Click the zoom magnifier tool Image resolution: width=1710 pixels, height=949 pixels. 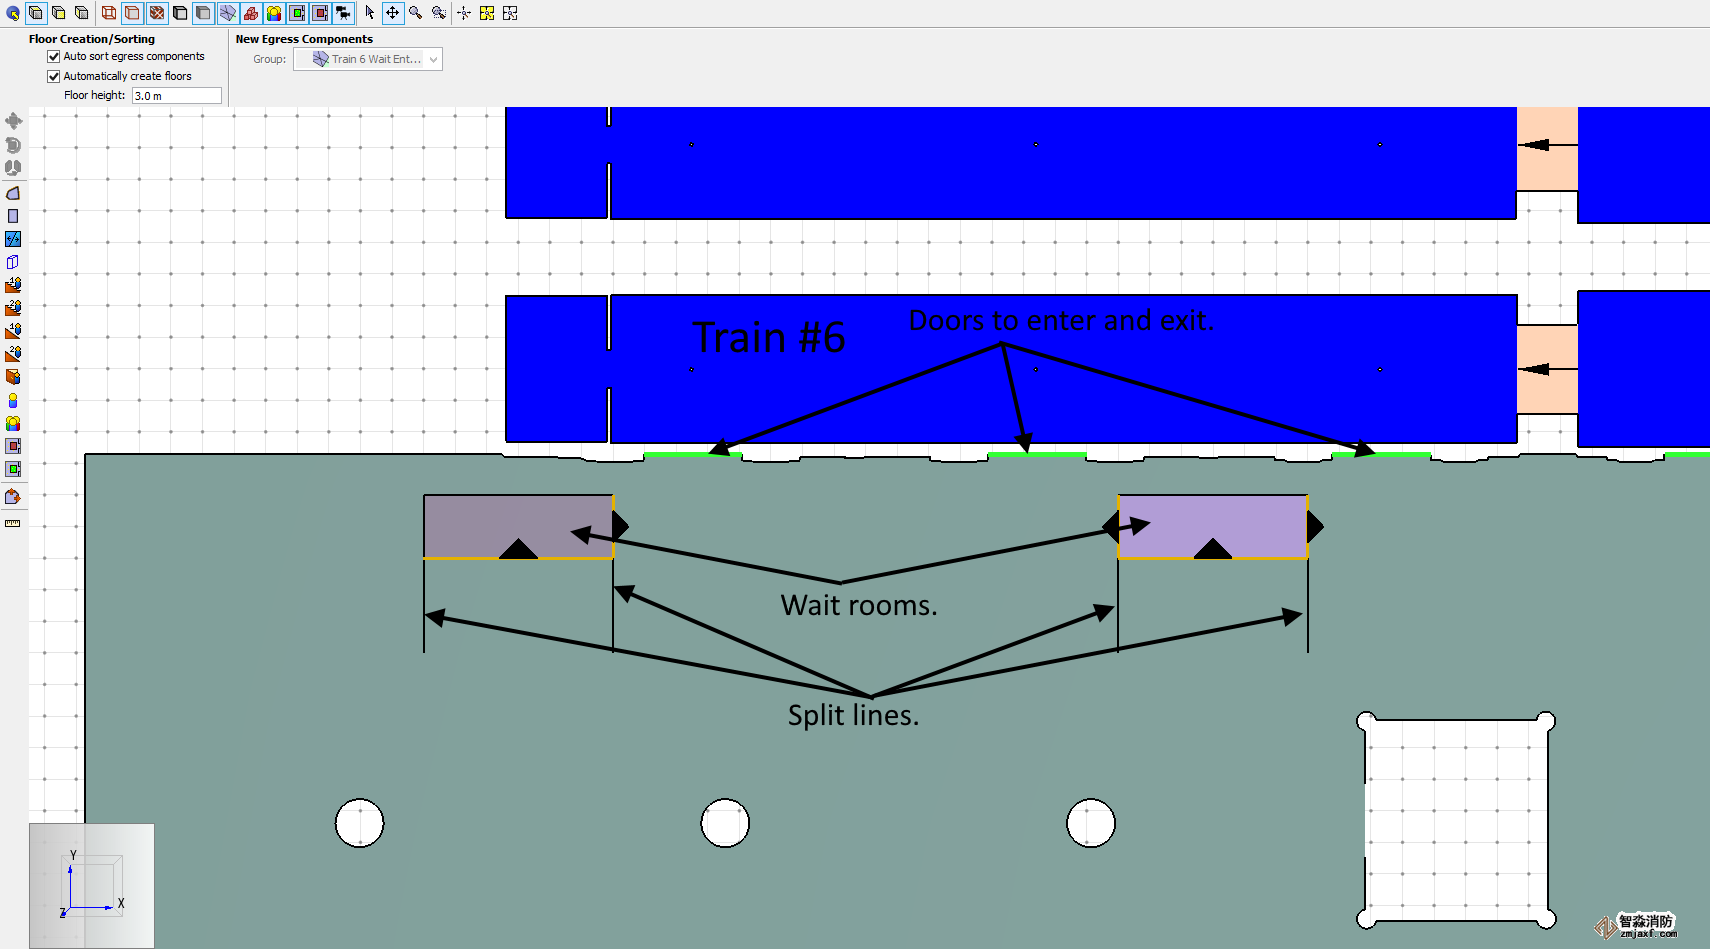415,13
